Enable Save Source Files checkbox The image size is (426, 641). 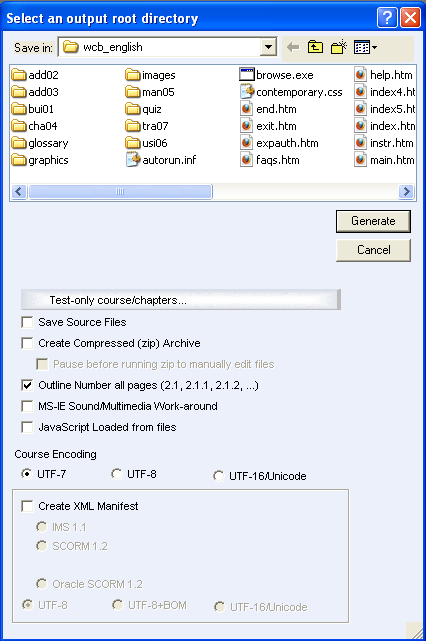27,322
